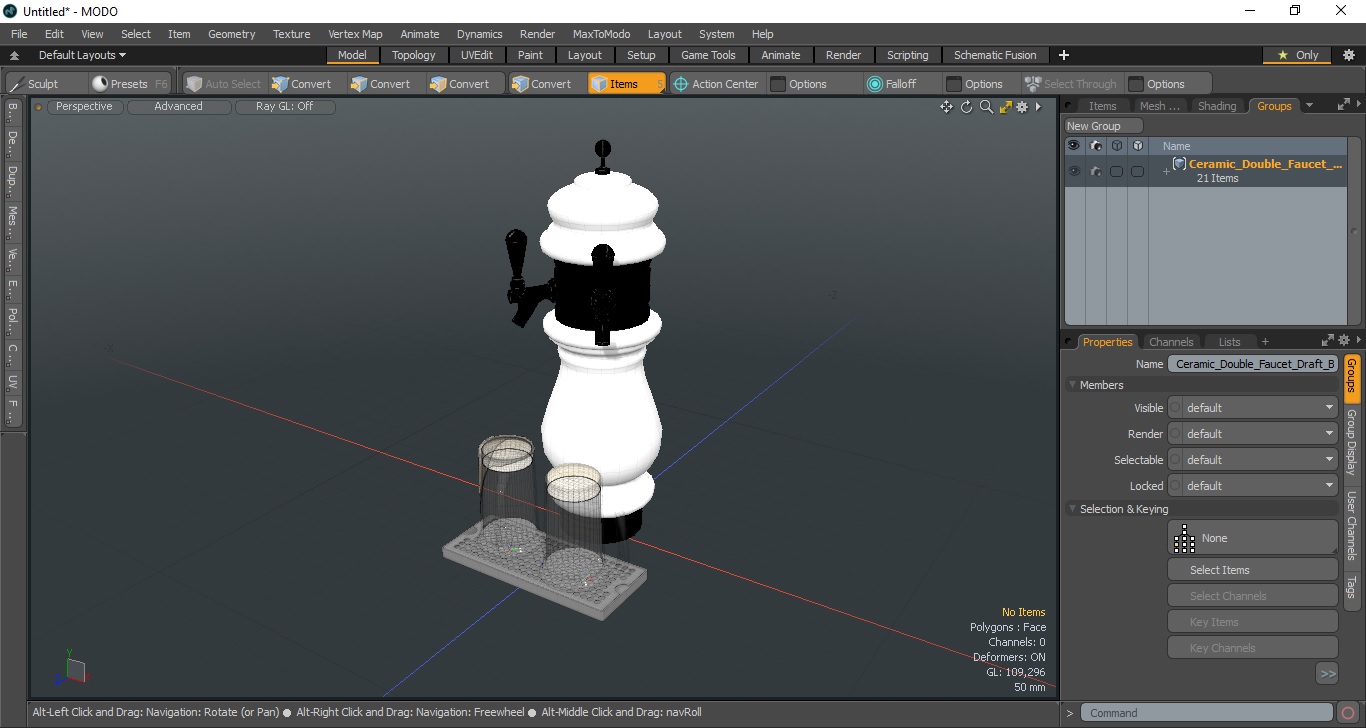The image size is (1366, 728).
Task: Open the User Channels vertical tab
Action: pos(1352,525)
